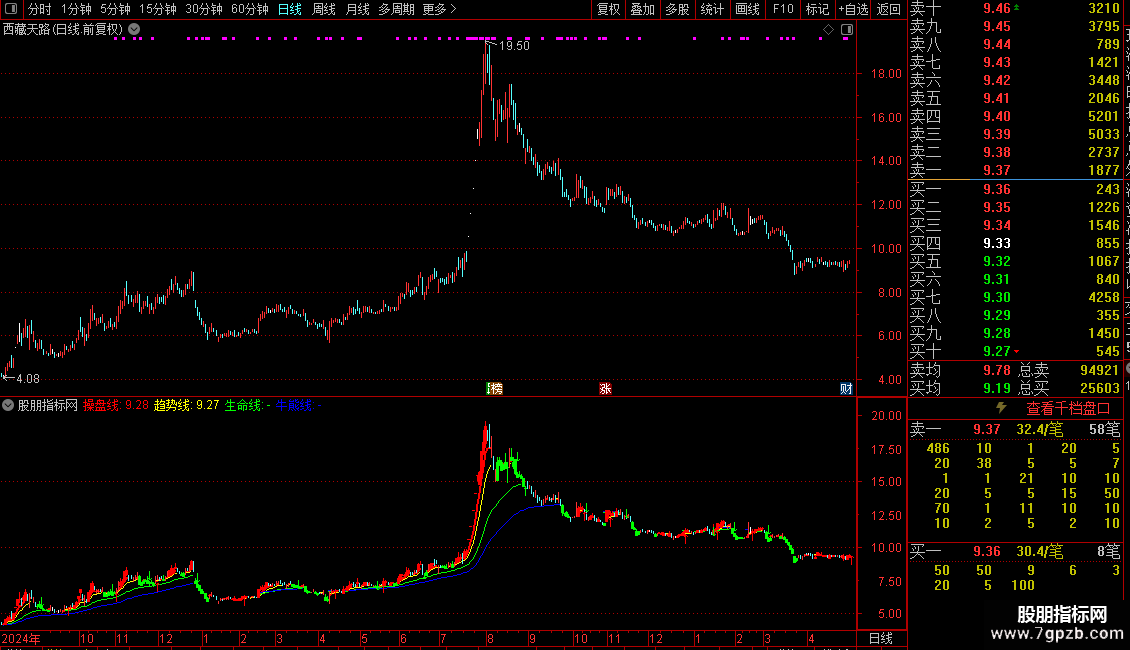The height and width of the screenshot is (650, 1130).
Task: Switch to the 60分钟 period tab
Action: click(x=249, y=9)
